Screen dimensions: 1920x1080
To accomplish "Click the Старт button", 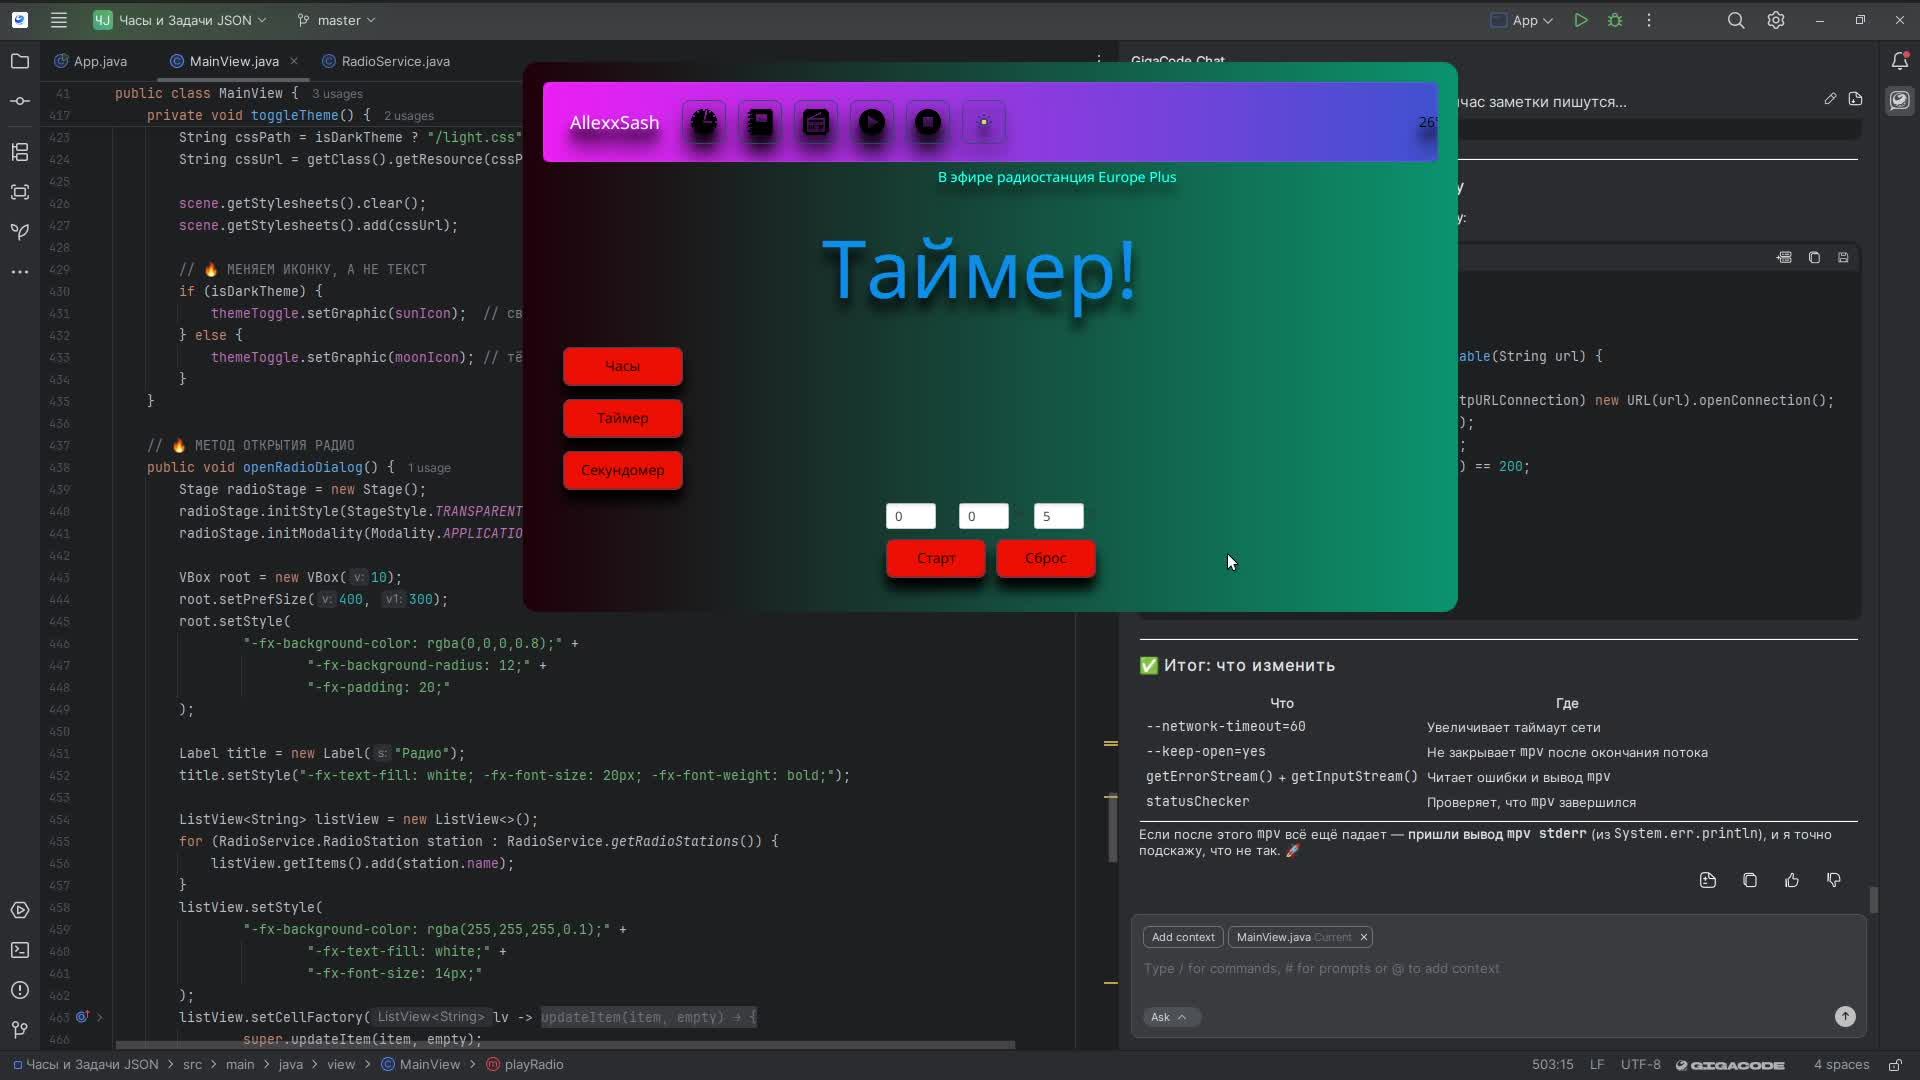I will [936, 558].
